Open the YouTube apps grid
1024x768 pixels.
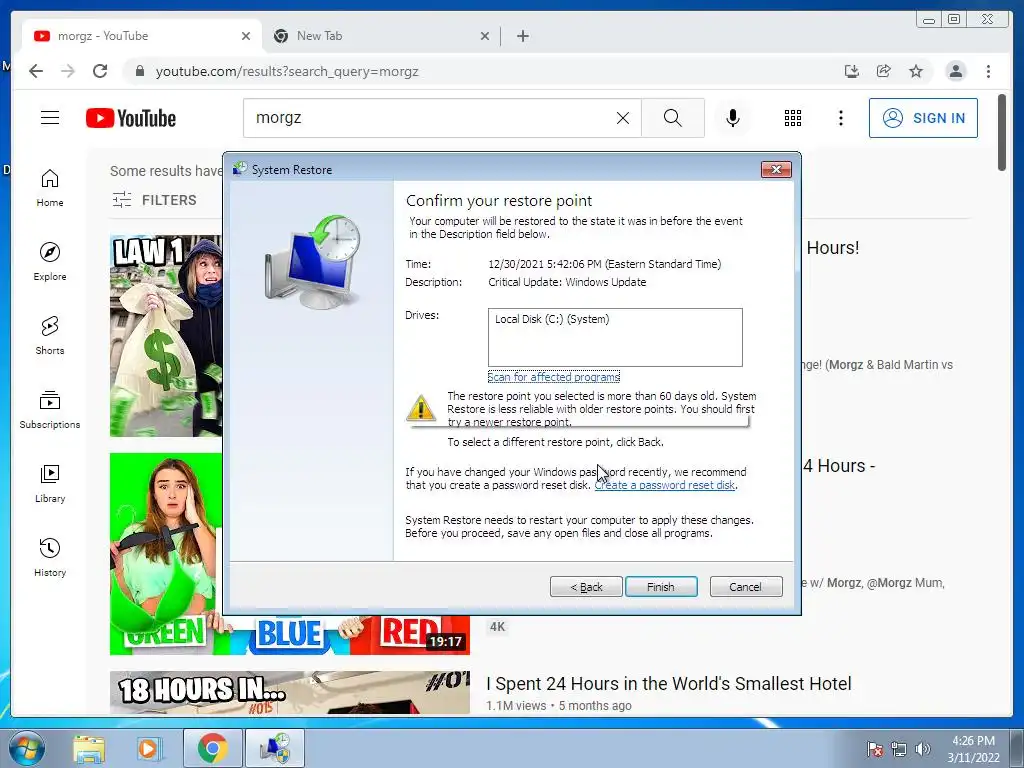pyautogui.click(x=793, y=118)
